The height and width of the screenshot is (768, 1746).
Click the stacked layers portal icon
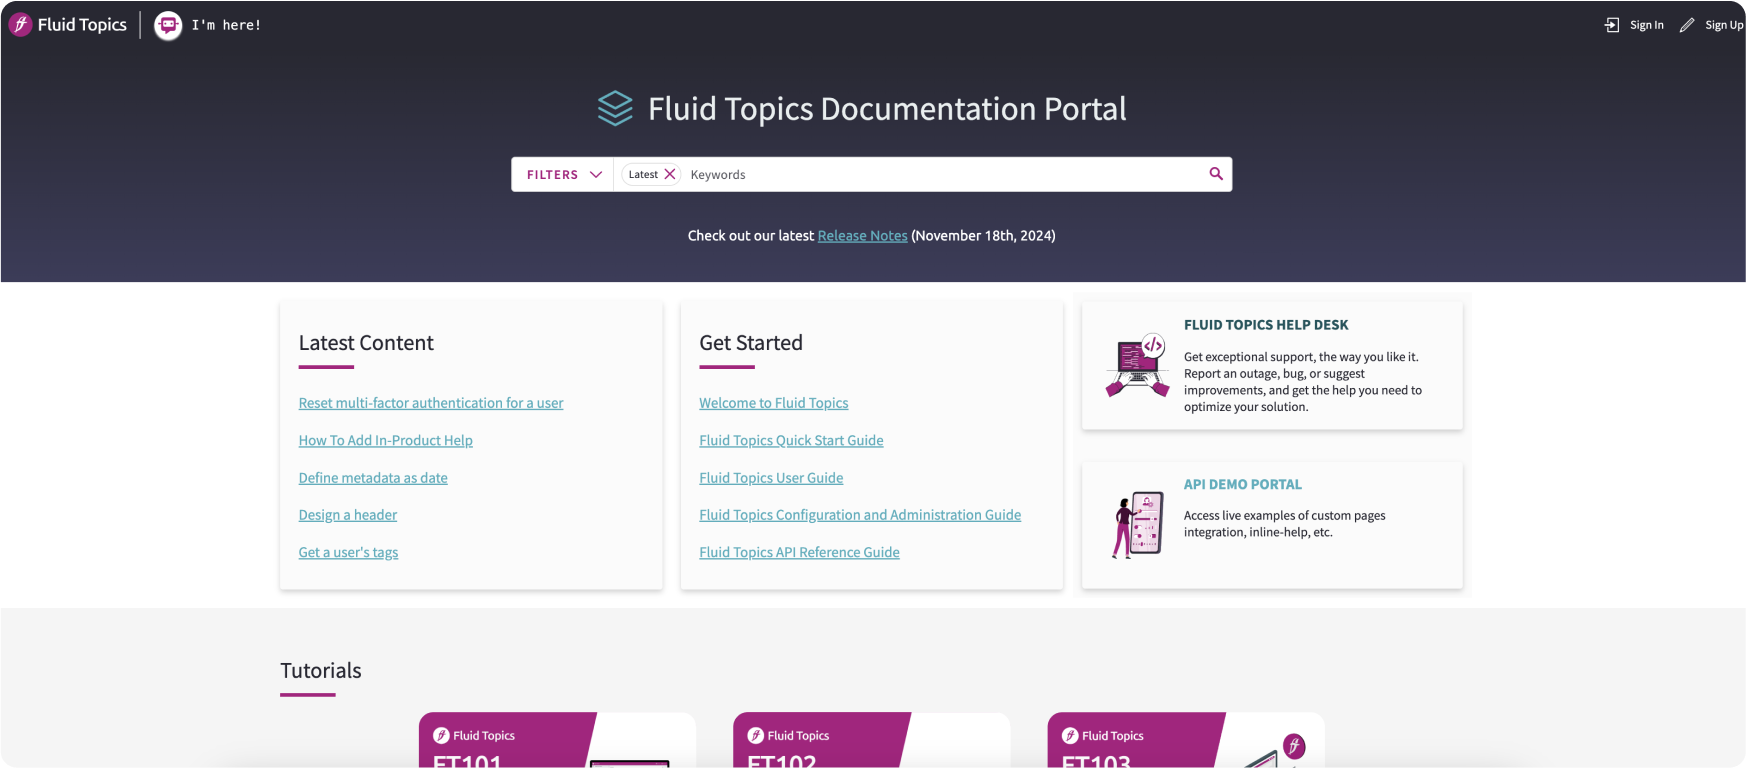(615, 108)
